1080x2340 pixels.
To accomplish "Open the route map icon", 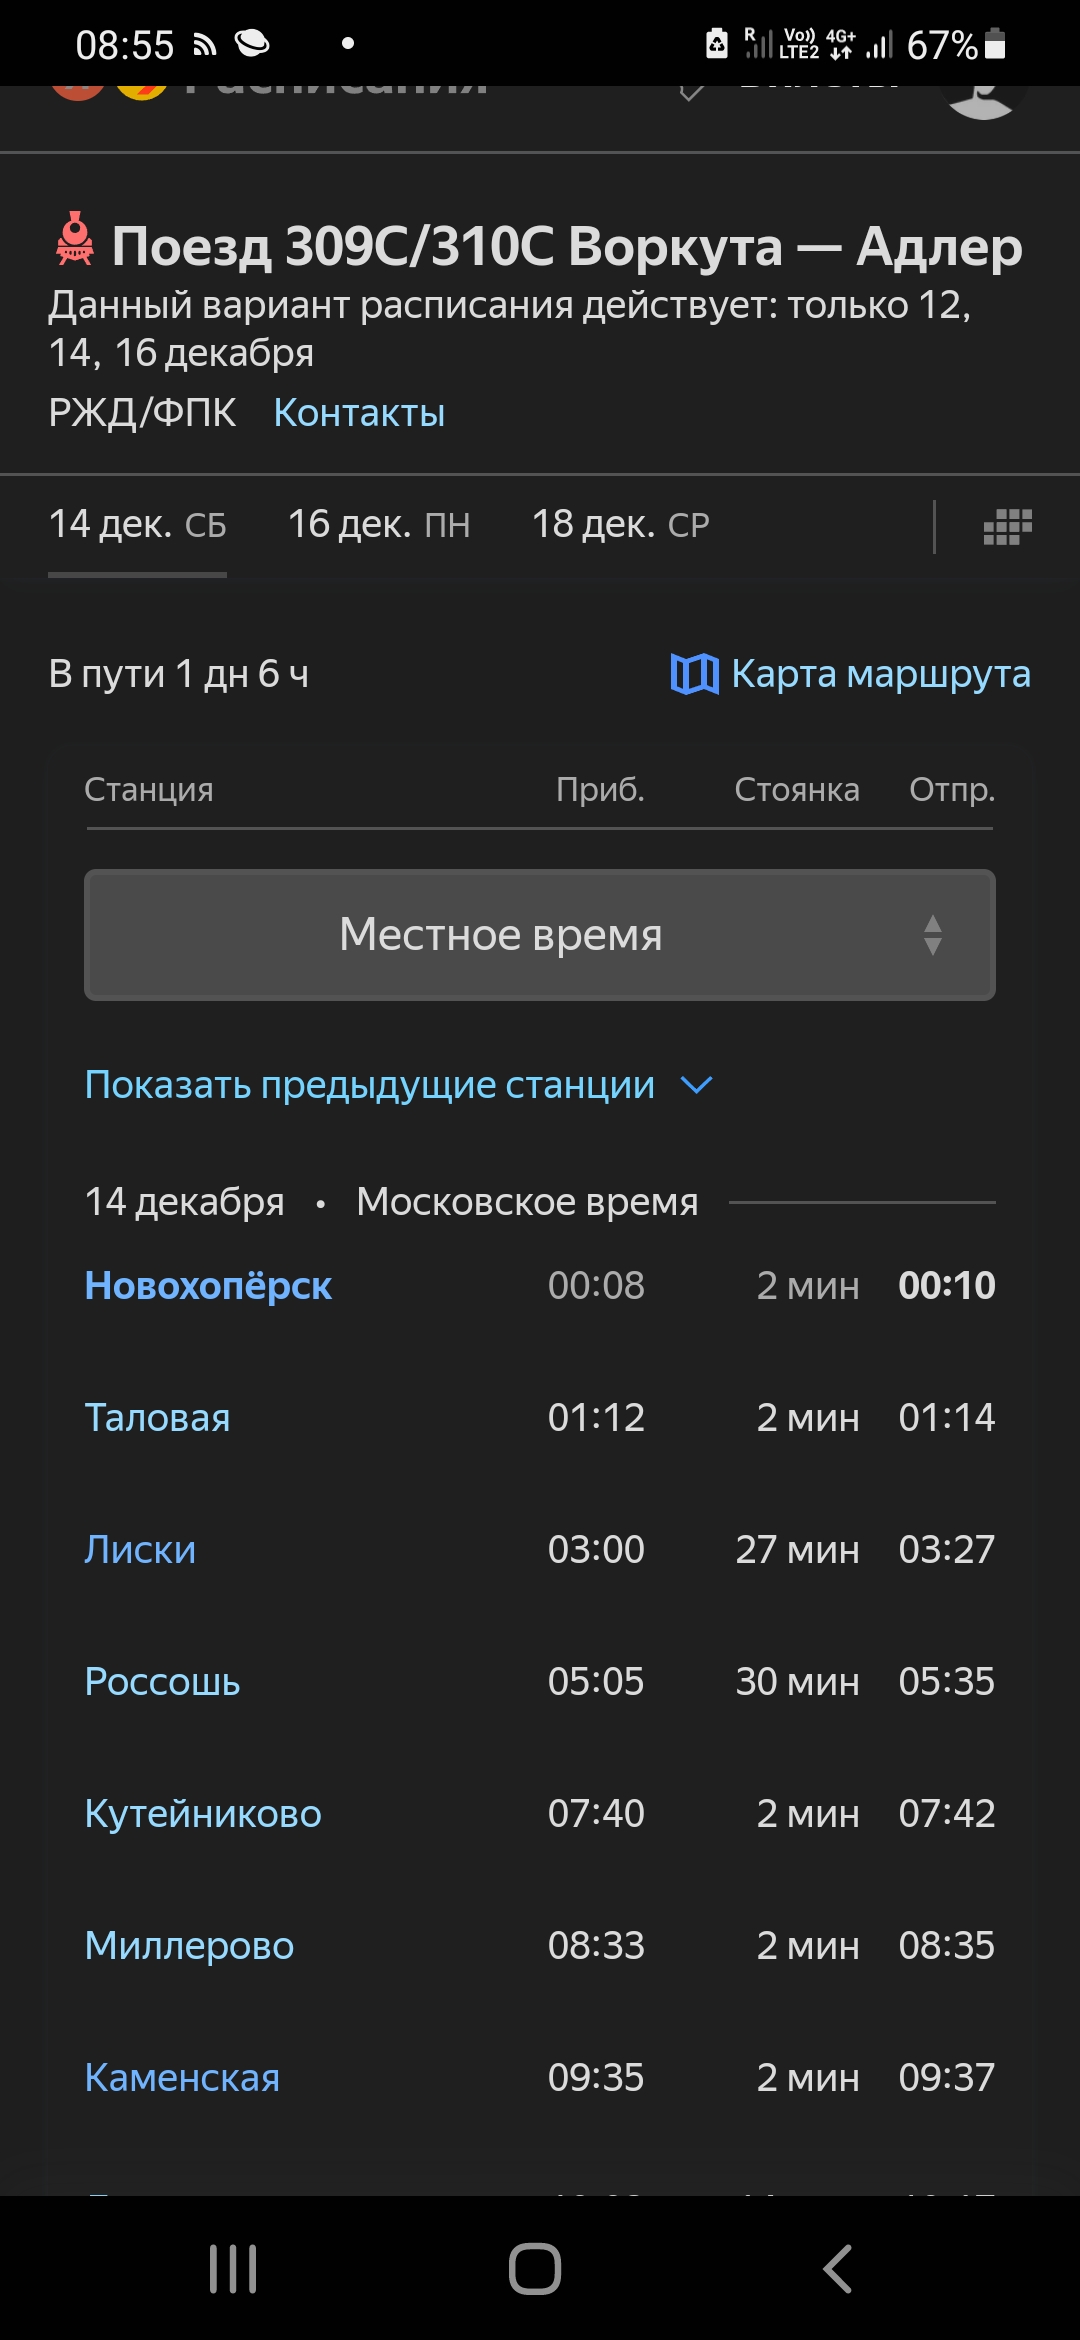I will (x=694, y=674).
